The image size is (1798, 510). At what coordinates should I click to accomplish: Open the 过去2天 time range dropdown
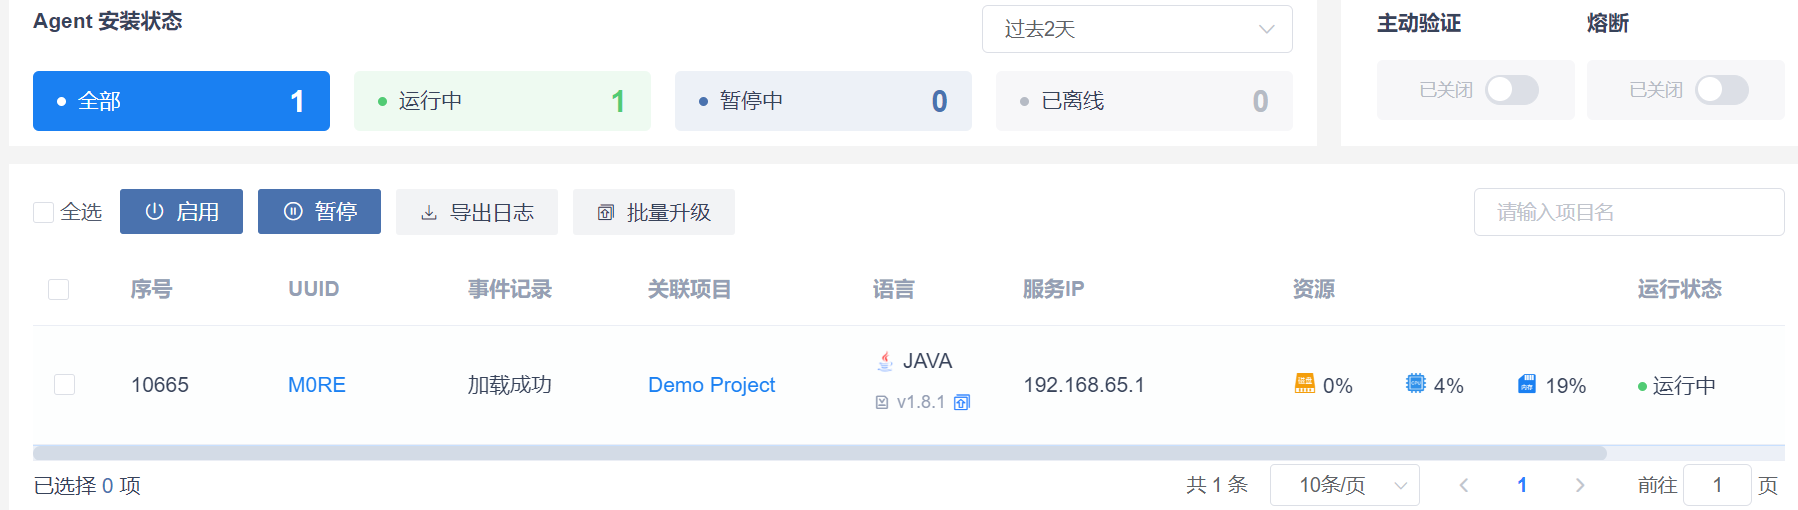coord(1137,29)
